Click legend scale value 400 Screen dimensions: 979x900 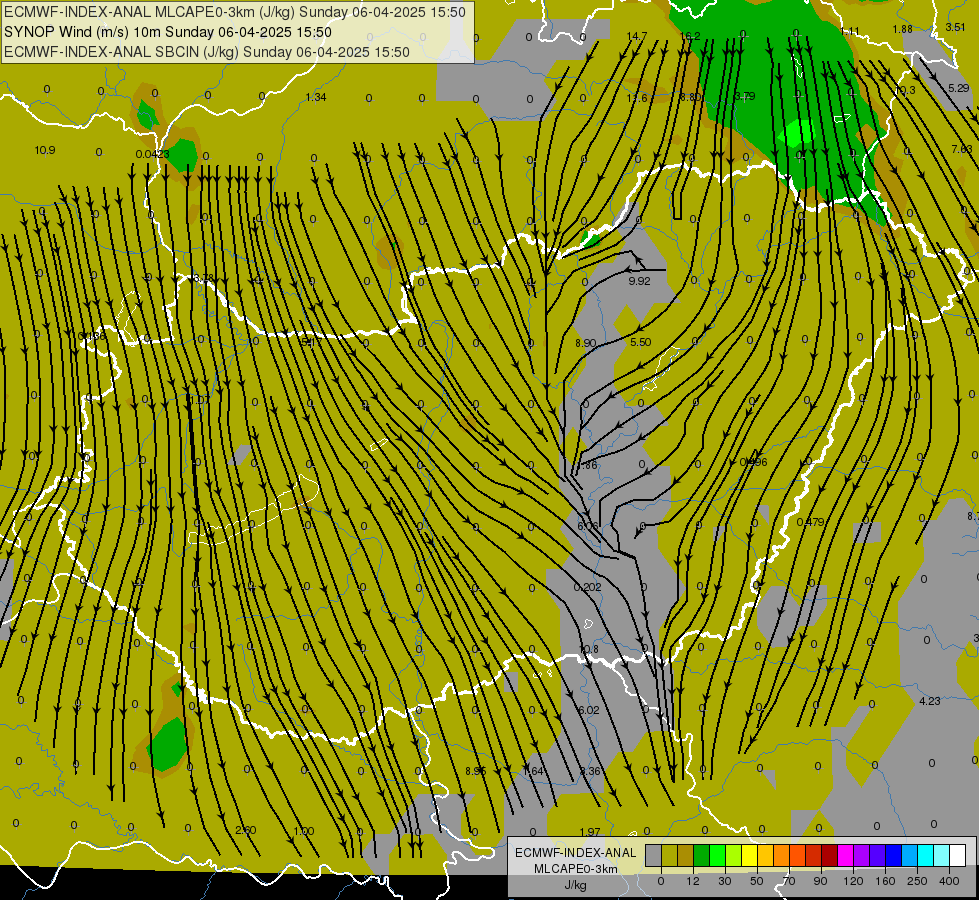pos(949,881)
